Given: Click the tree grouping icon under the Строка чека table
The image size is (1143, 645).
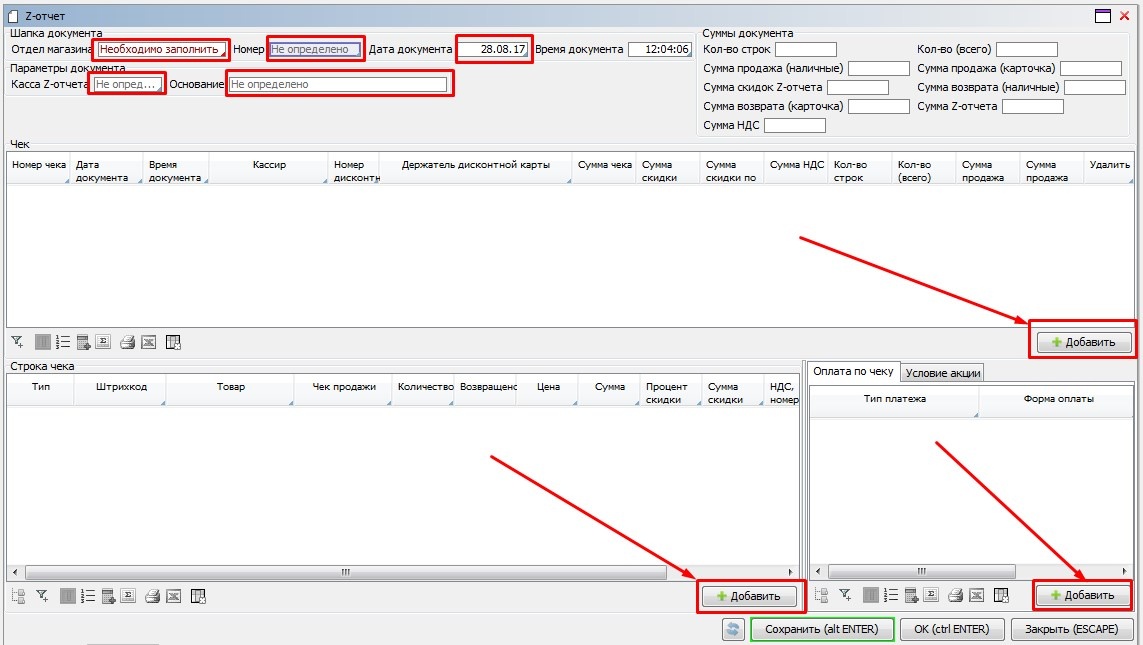Looking at the screenshot, I should pos(18,596).
